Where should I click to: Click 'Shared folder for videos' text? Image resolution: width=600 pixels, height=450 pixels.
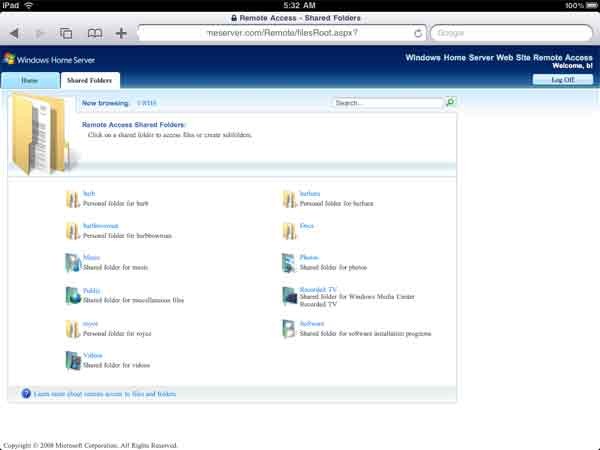point(117,365)
